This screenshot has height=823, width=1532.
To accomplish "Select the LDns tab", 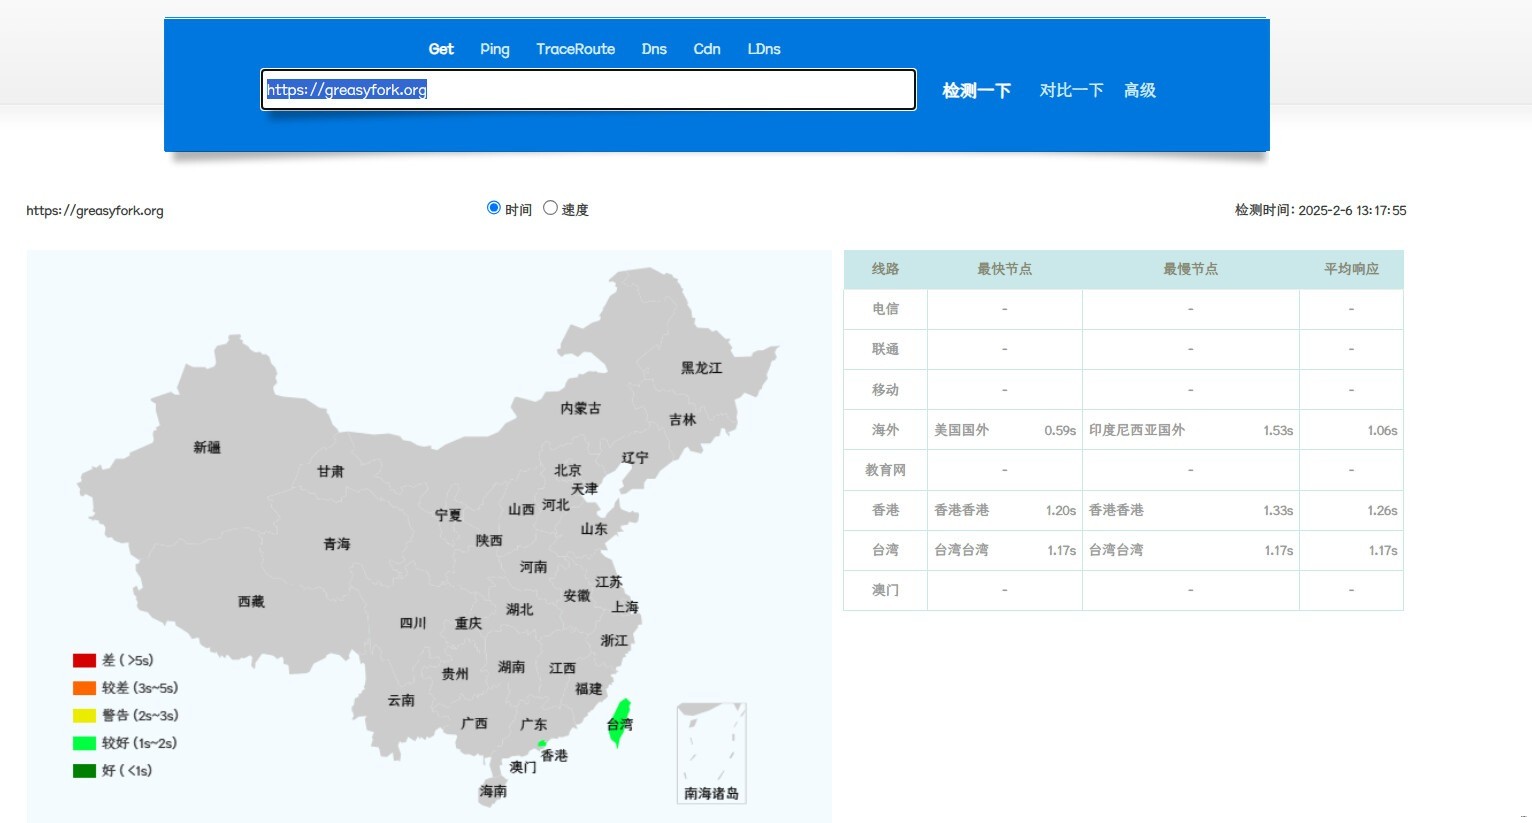I will point(764,49).
